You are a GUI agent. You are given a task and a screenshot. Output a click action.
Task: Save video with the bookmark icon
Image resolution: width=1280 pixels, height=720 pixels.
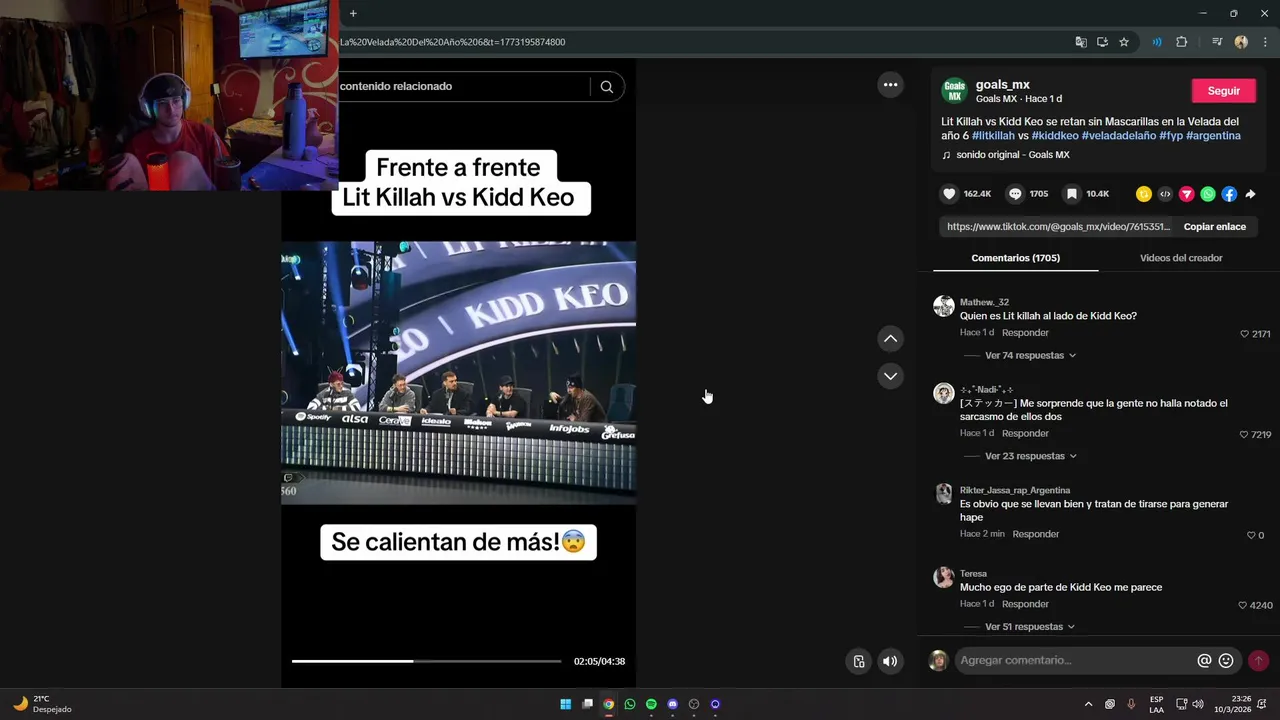(x=1071, y=194)
